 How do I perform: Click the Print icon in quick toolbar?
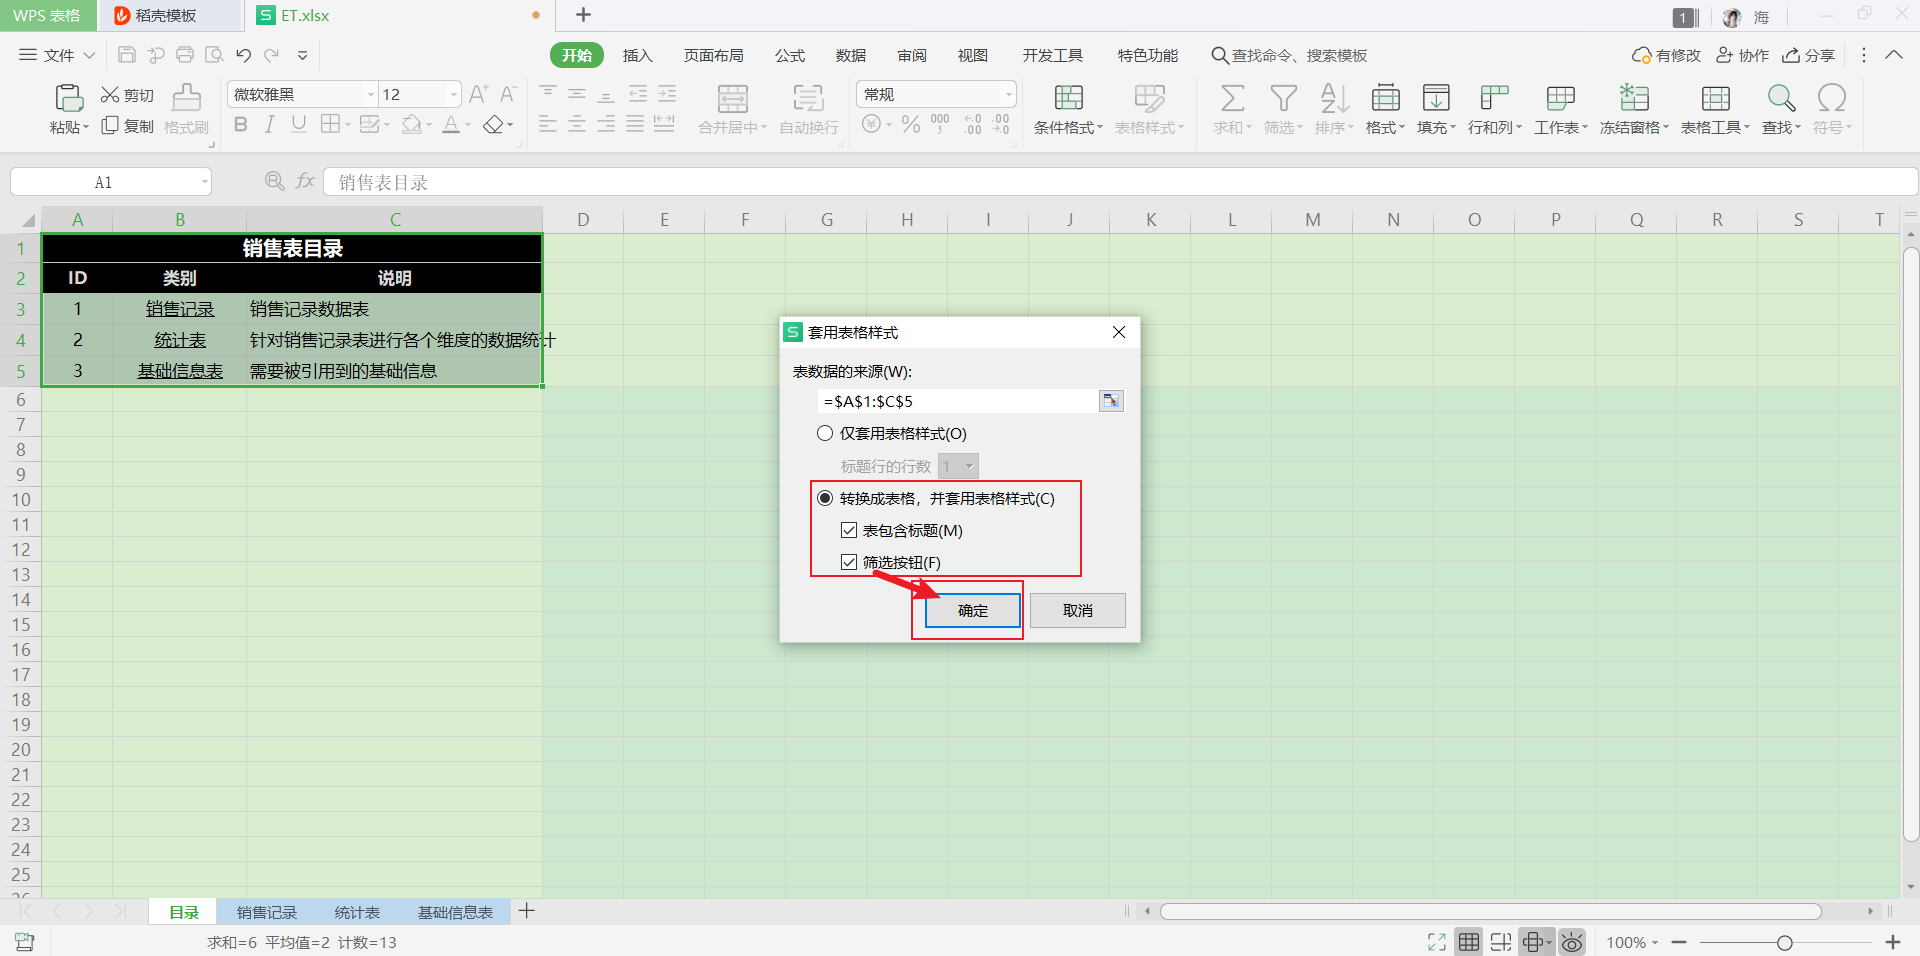pyautogui.click(x=185, y=55)
